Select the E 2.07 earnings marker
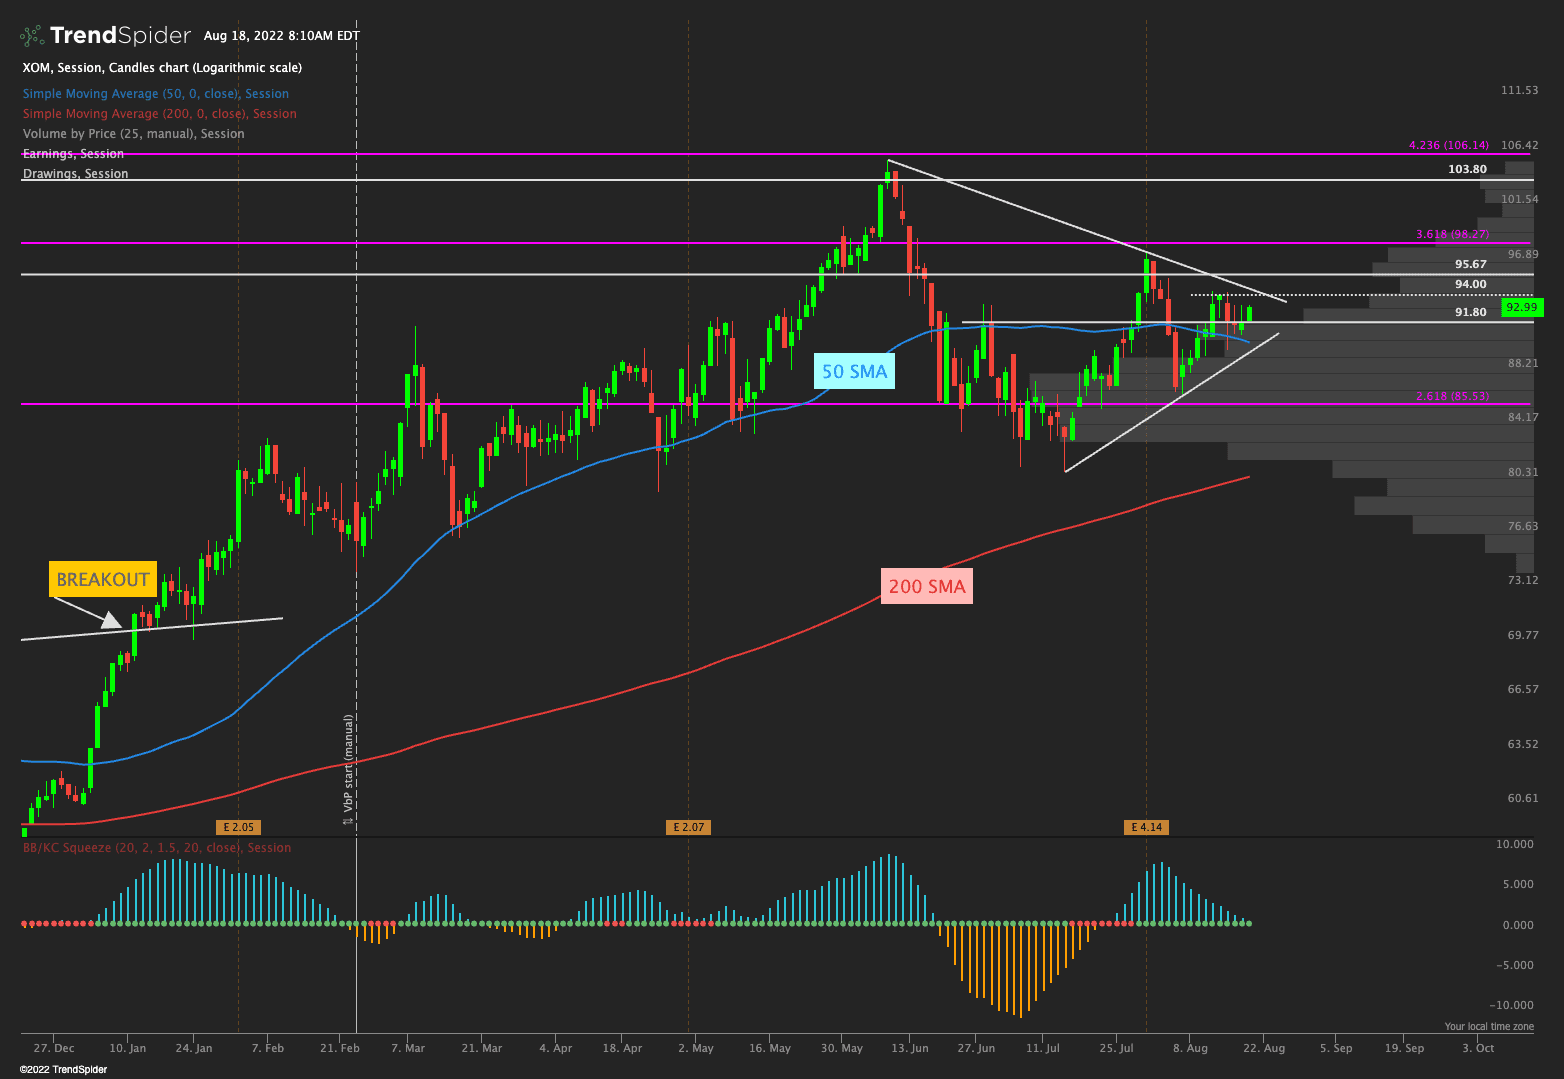This screenshot has height=1079, width=1564. click(688, 827)
